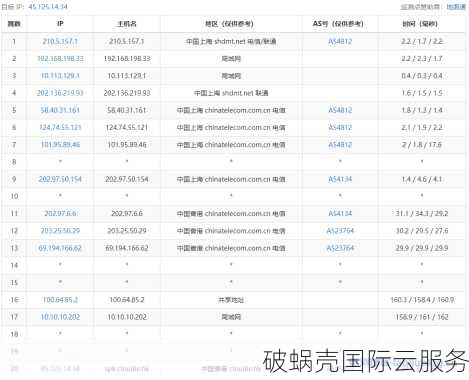The width and height of the screenshot is (469, 380).
Task: Select hop number 8 cell
Action: (14, 162)
